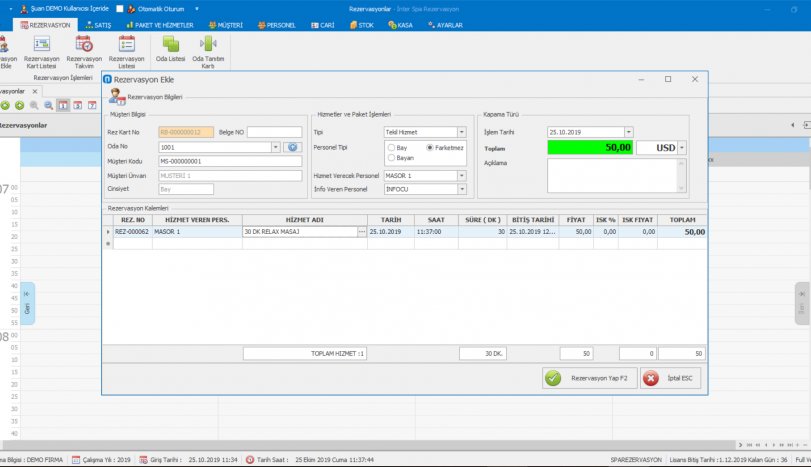Click the Müşteri Kodu input field
811x467 pixels.
[x=230, y=161]
